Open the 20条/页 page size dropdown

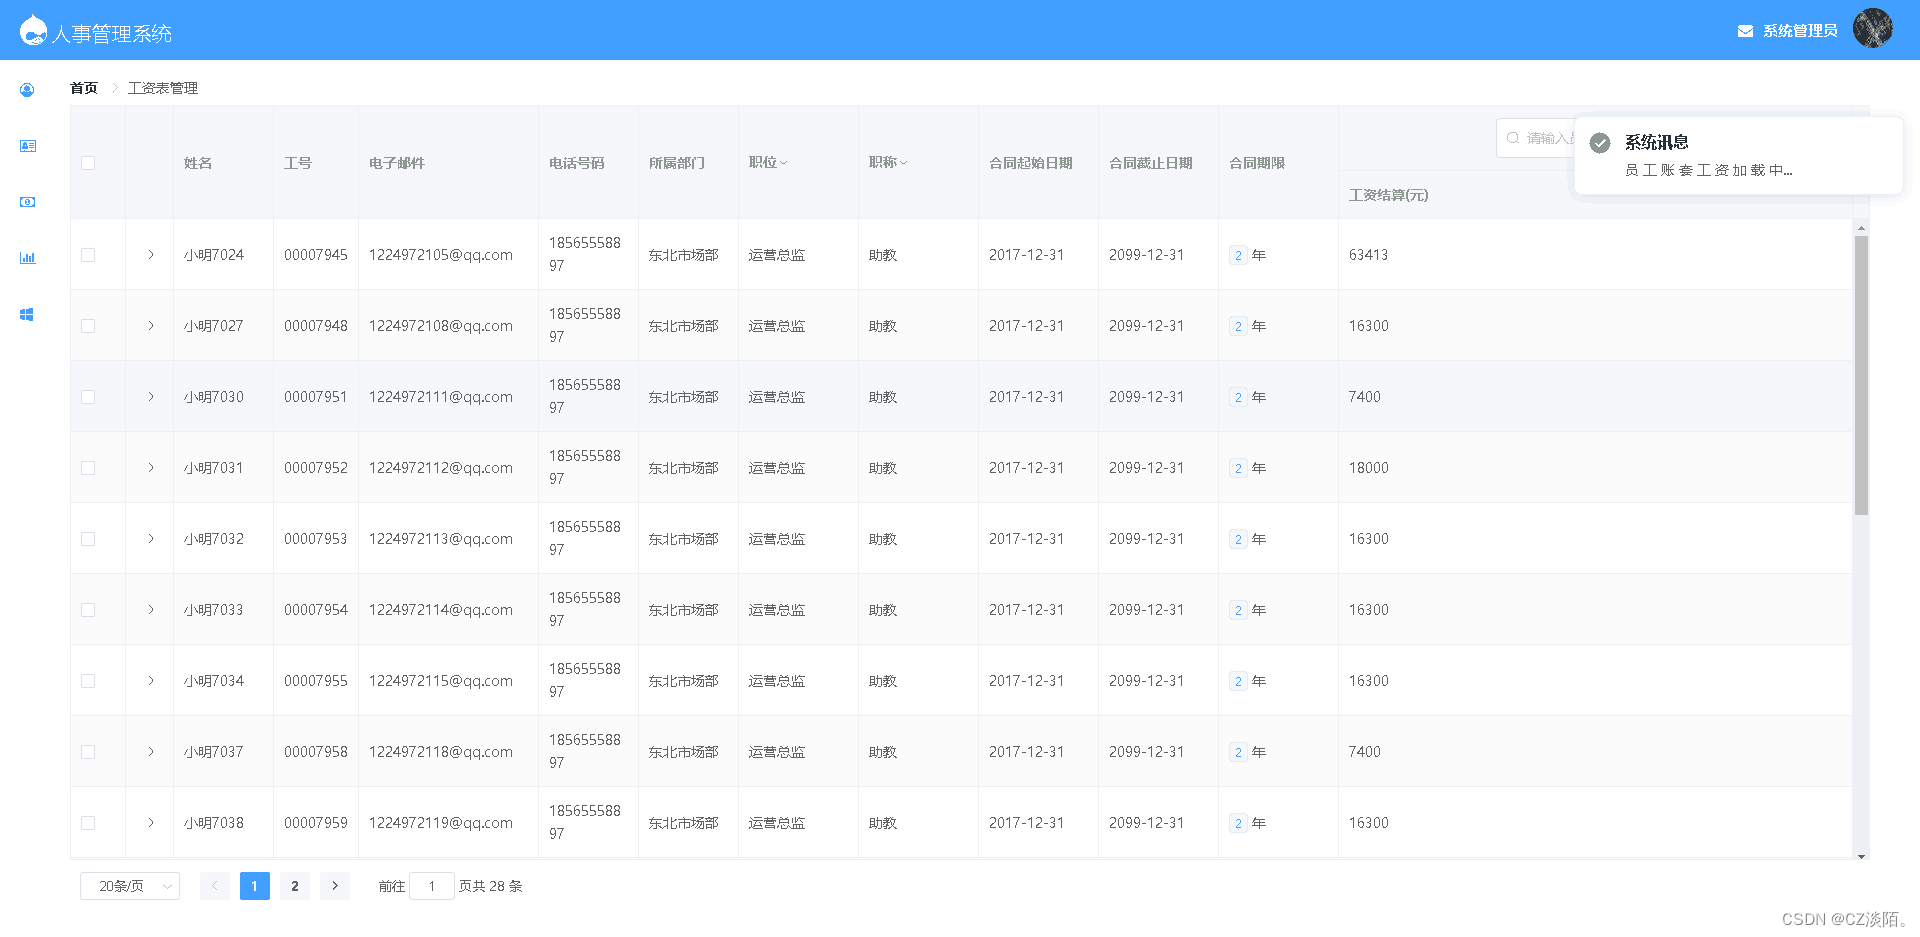click(130, 886)
